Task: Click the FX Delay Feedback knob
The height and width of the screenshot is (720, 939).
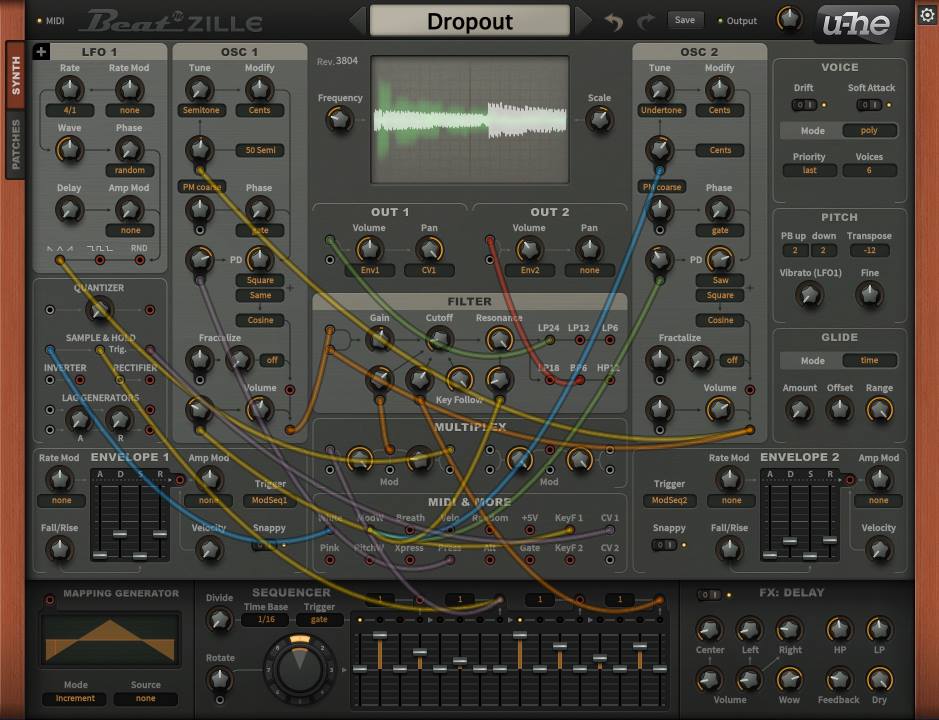Action: pos(839,679)
